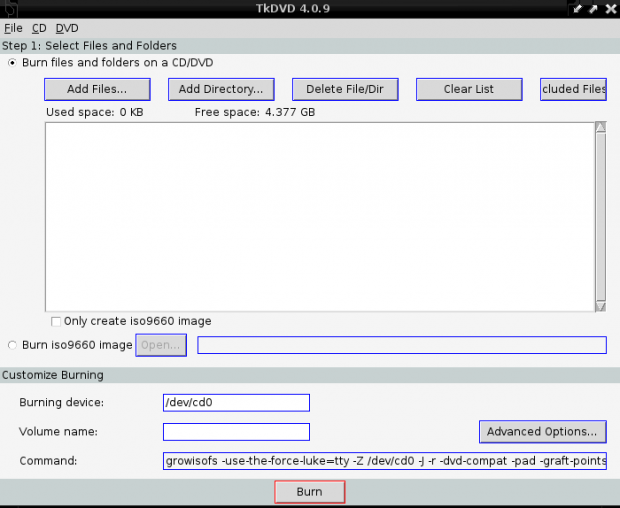
Task: Click the file list vertical scrollbar track
Action: [x=601, y=217]
